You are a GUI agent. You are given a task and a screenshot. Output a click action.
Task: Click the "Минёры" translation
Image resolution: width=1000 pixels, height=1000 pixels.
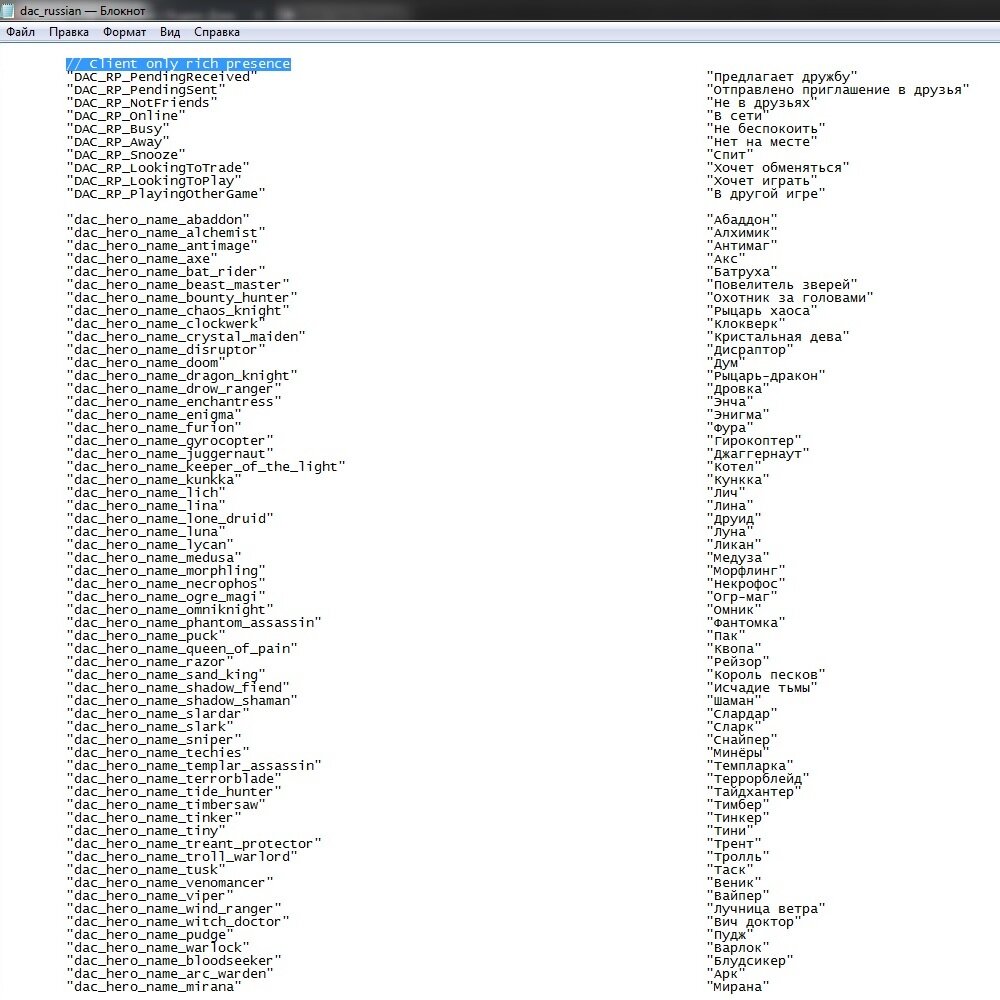(738, 753)
